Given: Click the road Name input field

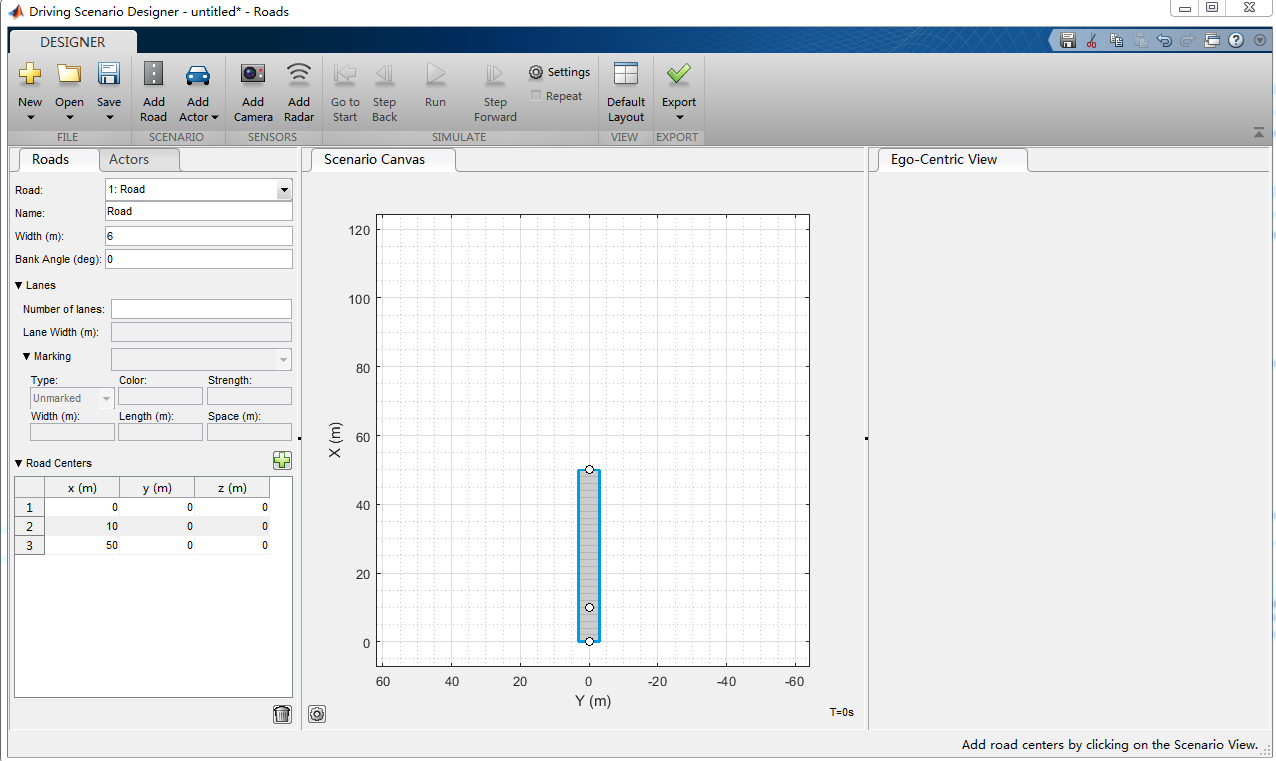Looking at the screenshot, I should (199, 212).
